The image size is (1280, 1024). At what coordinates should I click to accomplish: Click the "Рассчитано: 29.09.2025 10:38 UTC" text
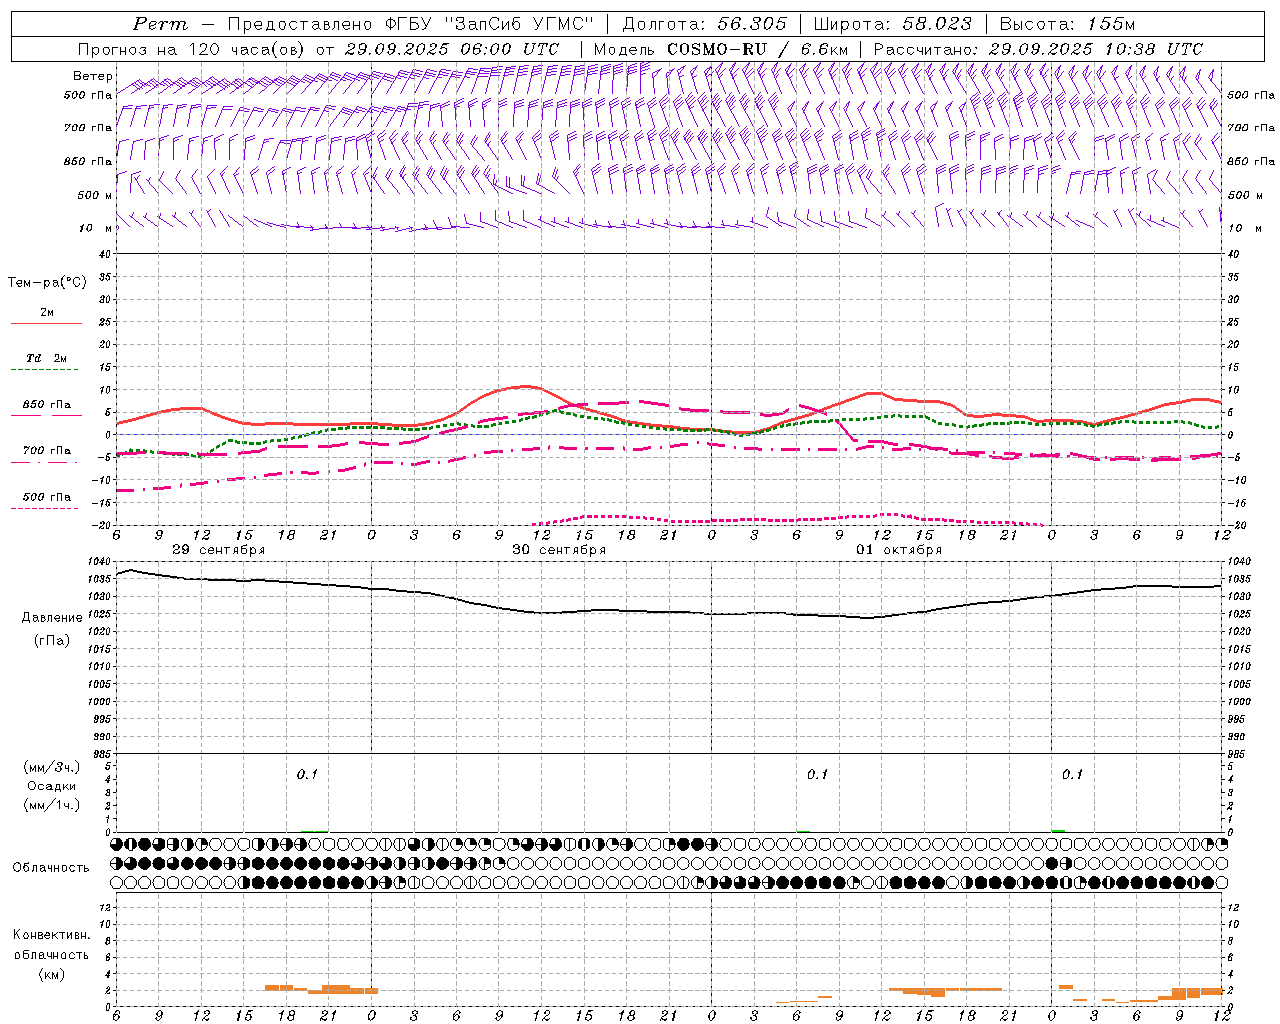[x=1038, y=49]
